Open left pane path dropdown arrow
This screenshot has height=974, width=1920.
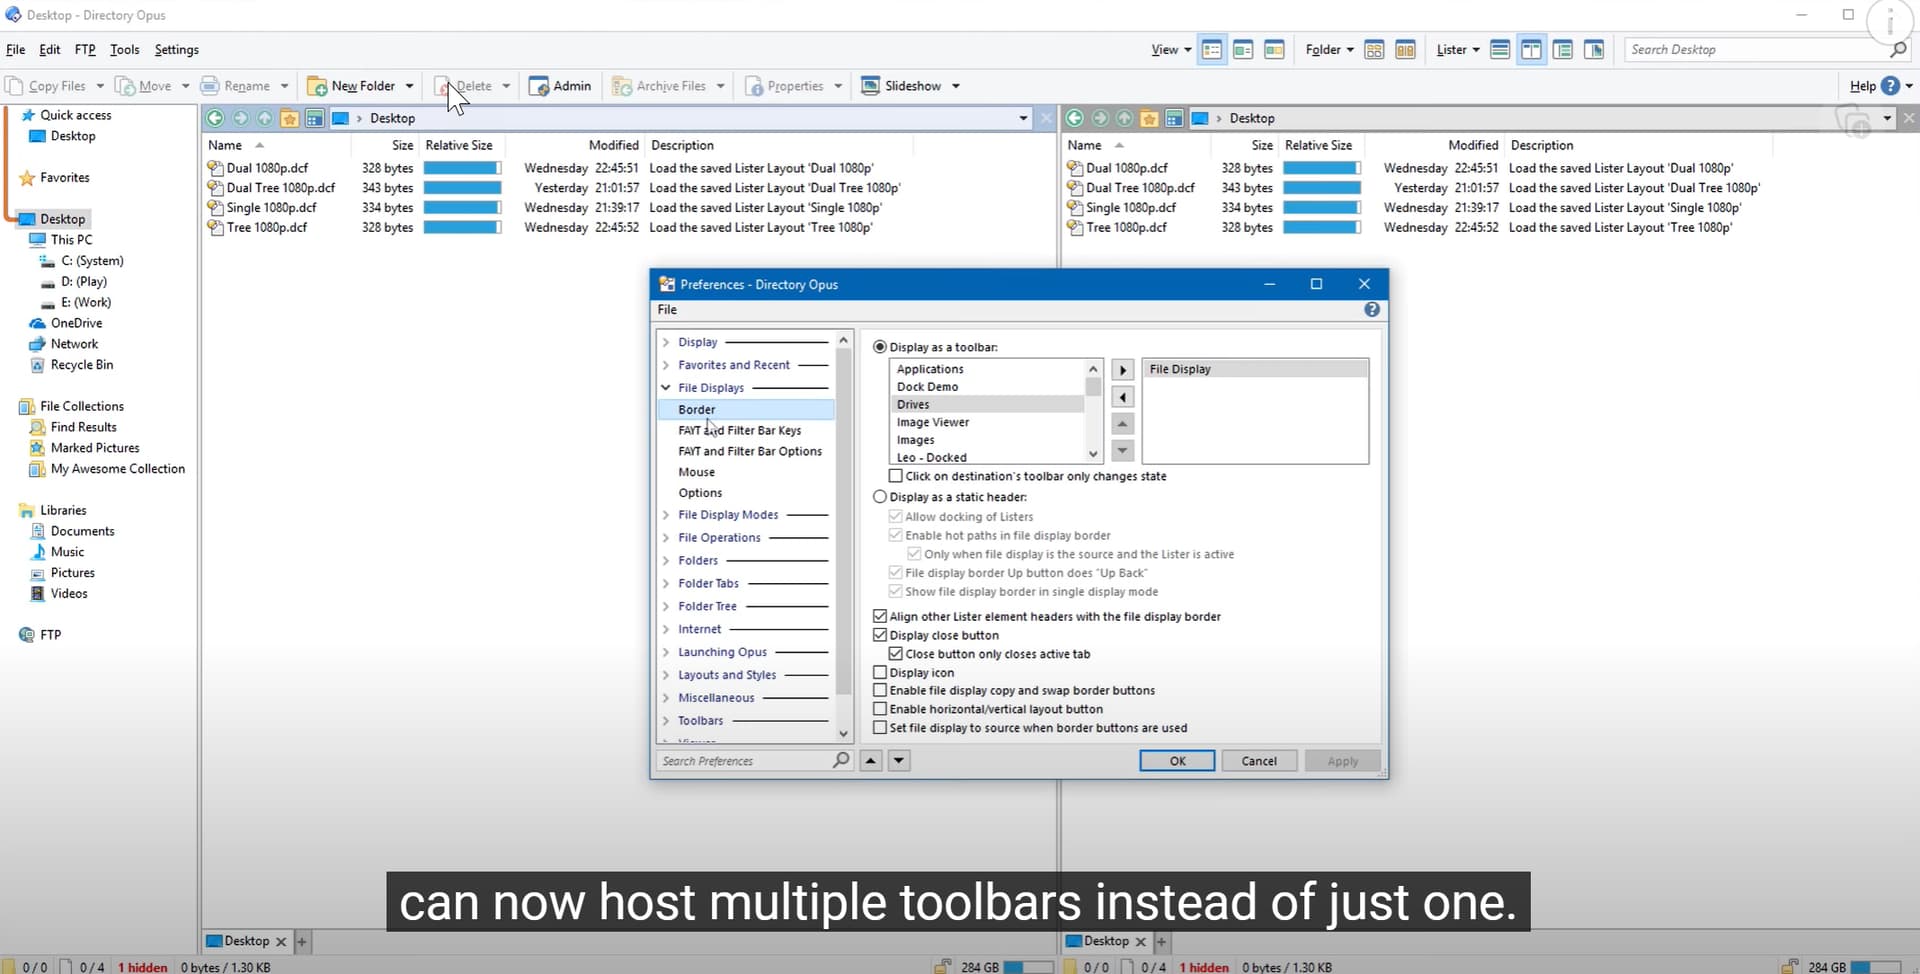pyautogui.click(x=1022, y=118)
